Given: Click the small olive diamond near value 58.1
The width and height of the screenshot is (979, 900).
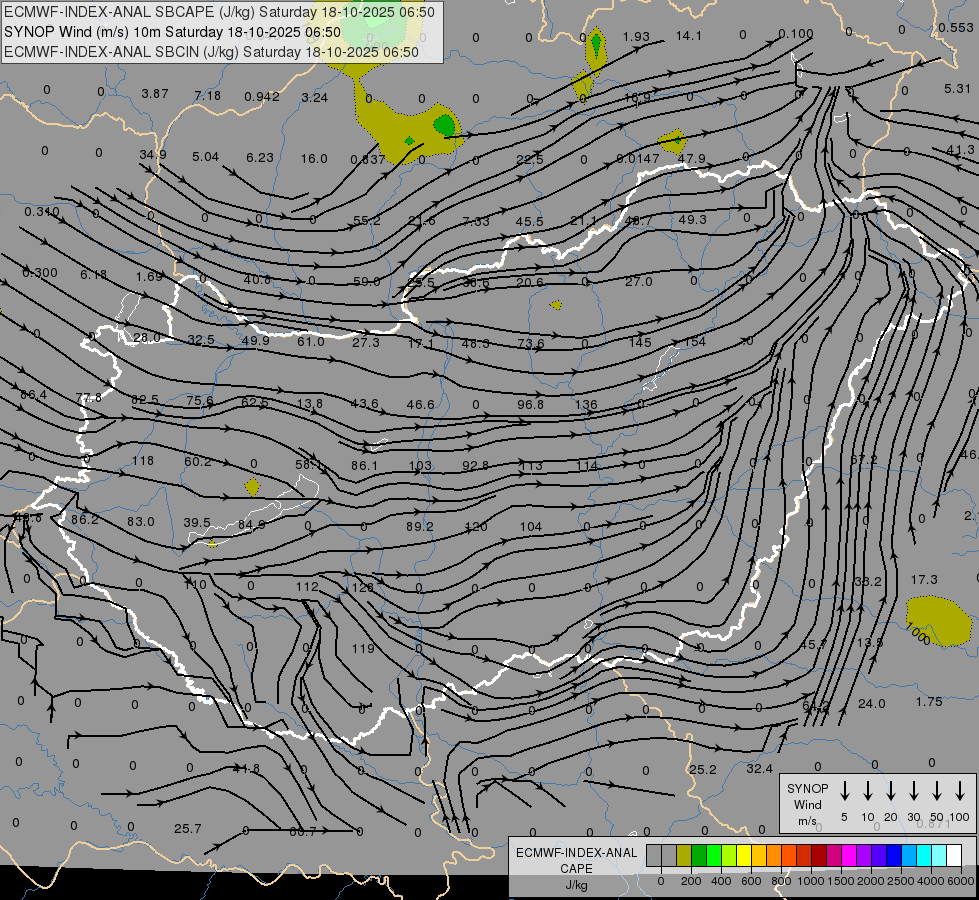Looking at the screenshot, I should point(252,487).
